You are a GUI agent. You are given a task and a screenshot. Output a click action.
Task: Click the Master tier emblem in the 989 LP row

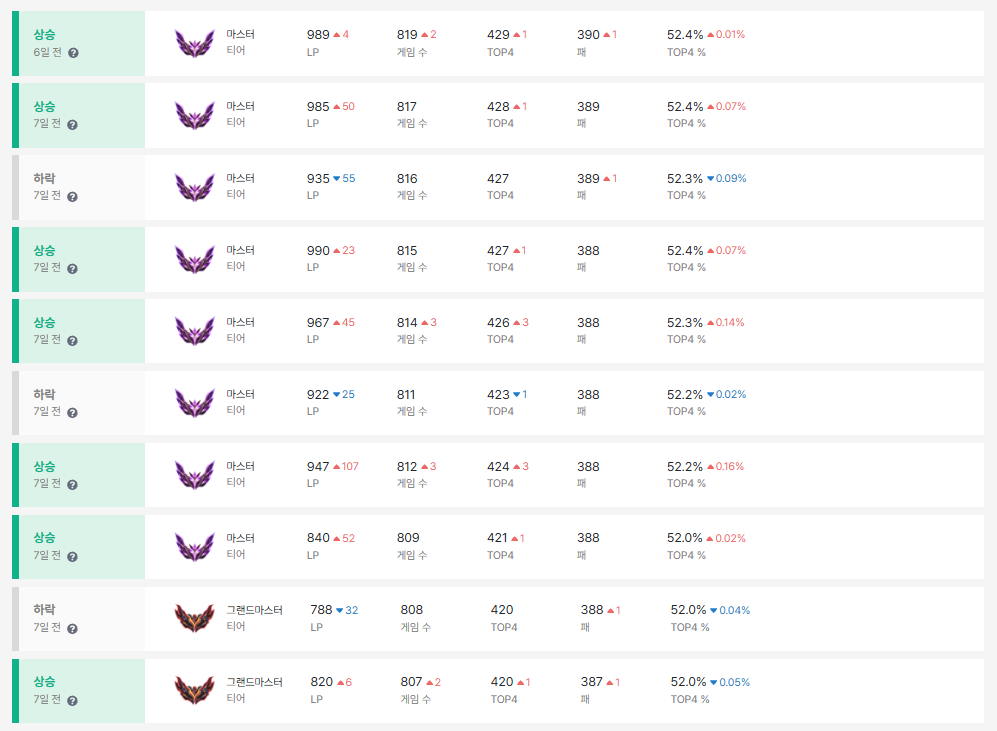click(194, 43)
